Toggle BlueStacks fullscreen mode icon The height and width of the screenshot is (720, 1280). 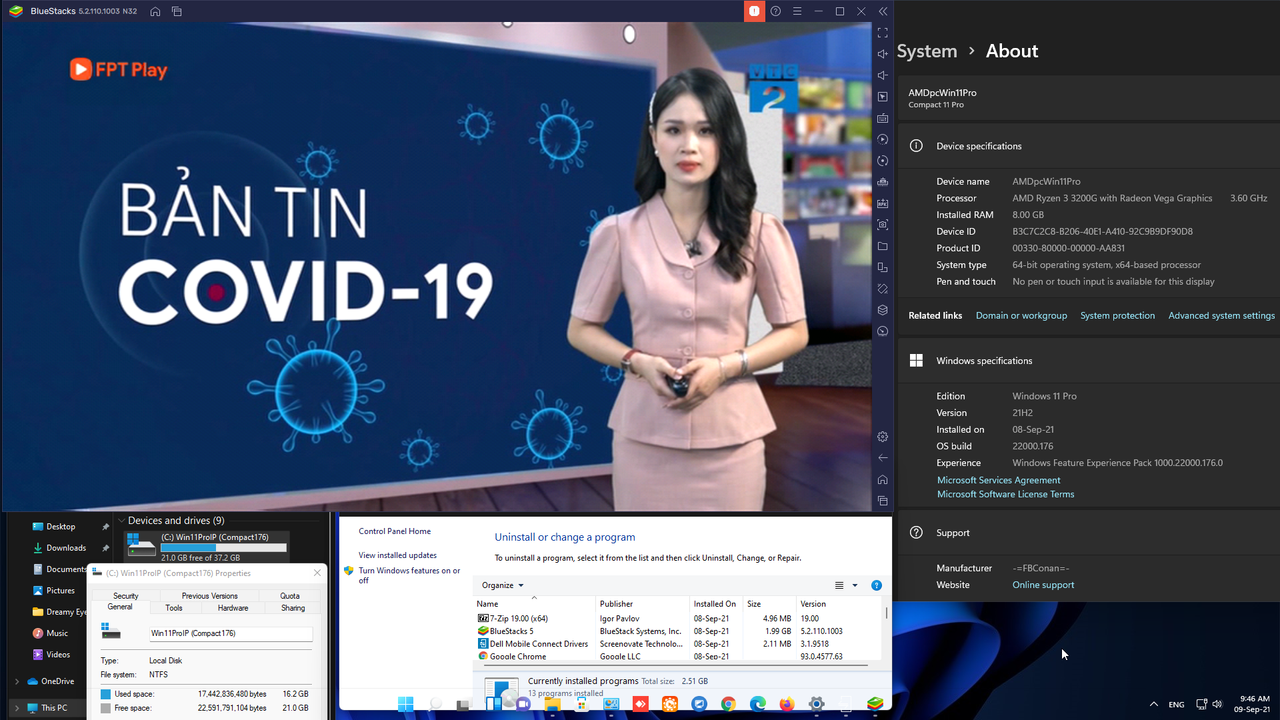[882, 33]
